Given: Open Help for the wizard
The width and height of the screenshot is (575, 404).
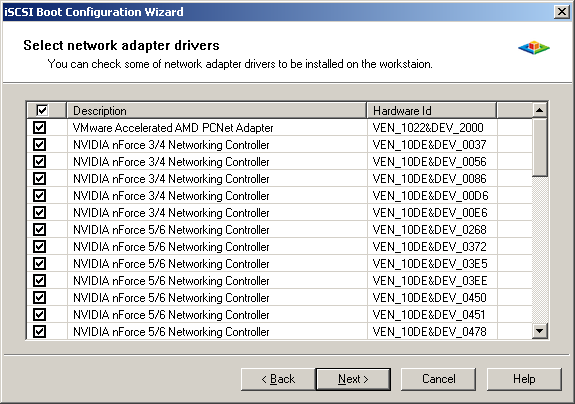Looking at the screenshot, I should [524, 379].
